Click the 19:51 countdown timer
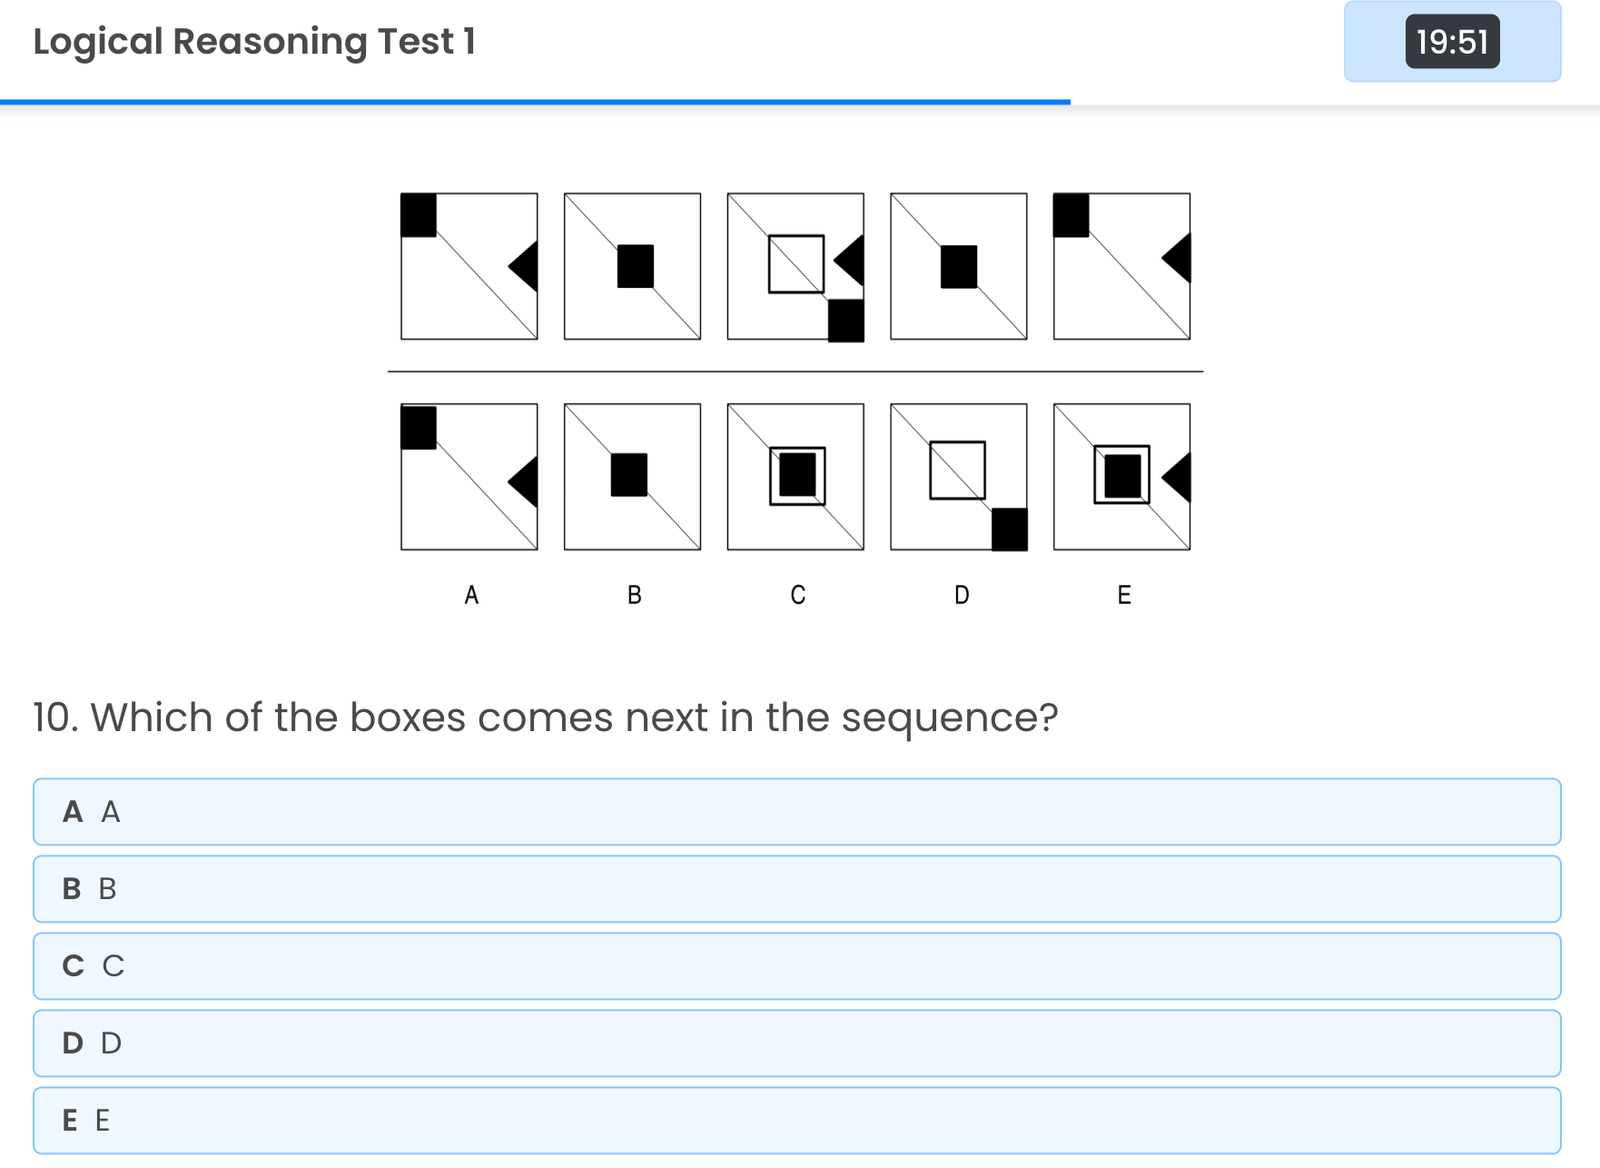This screenshot has width=1600, height=1168. tap(1452, 42)
